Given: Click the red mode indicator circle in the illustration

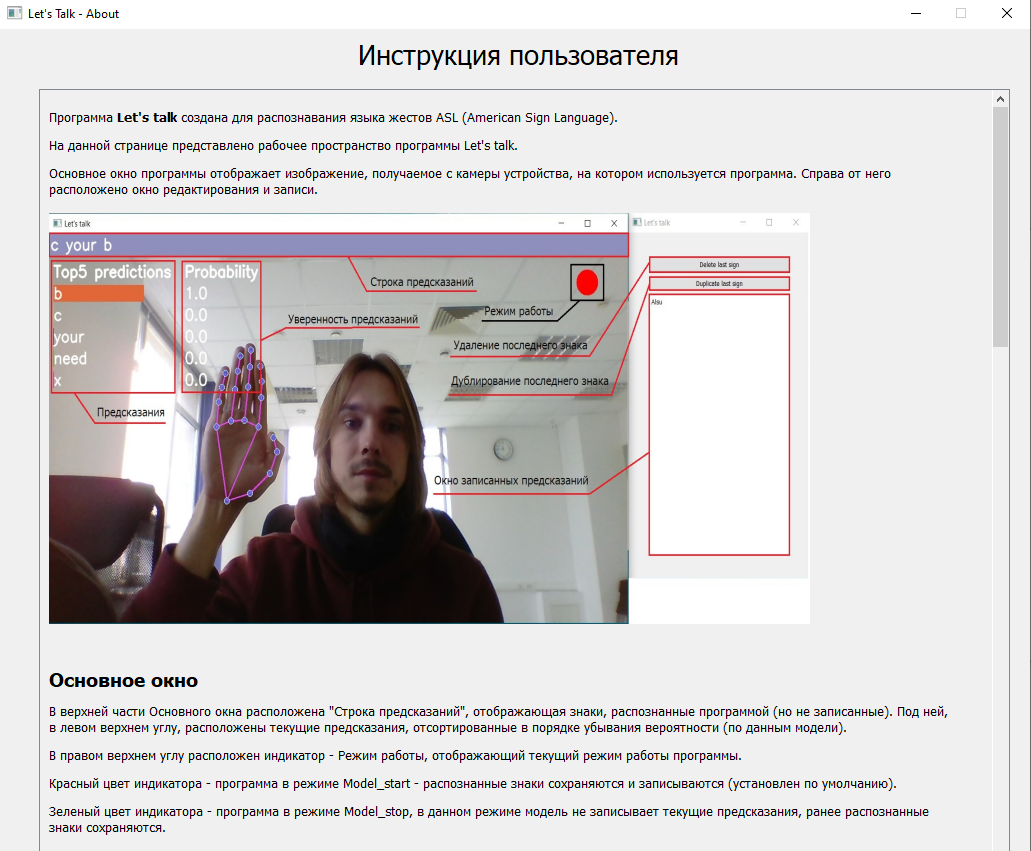Looking at the screenshot, I should (587, 283).
